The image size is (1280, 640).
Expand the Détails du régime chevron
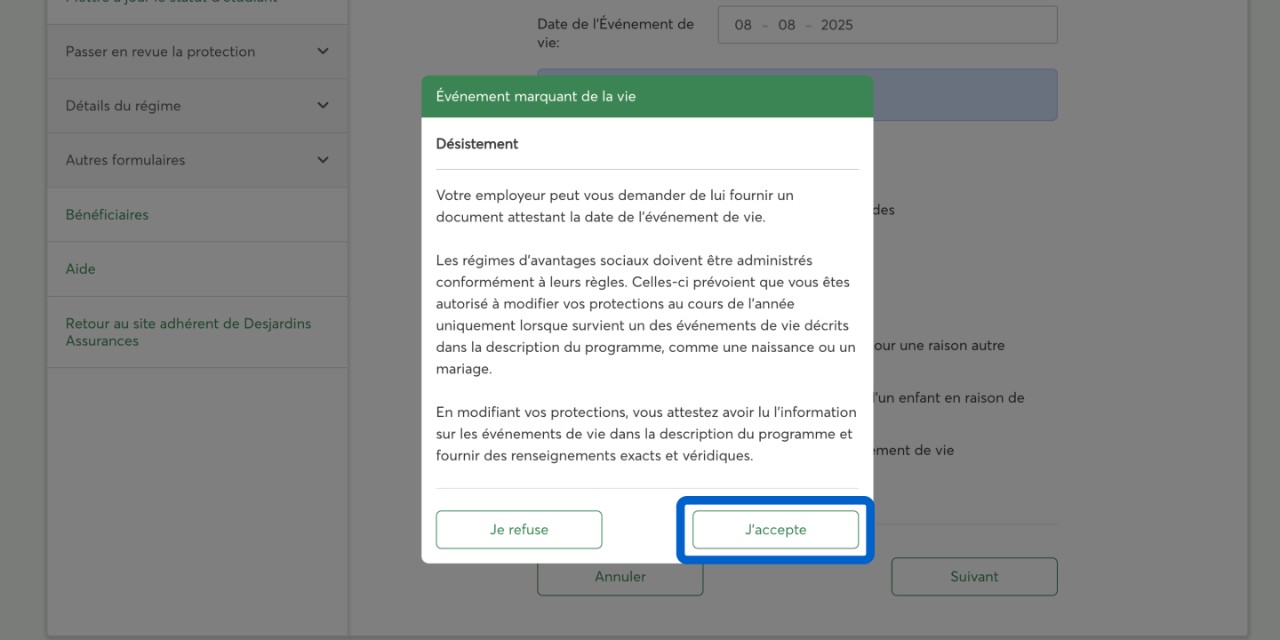pos(322,106)
